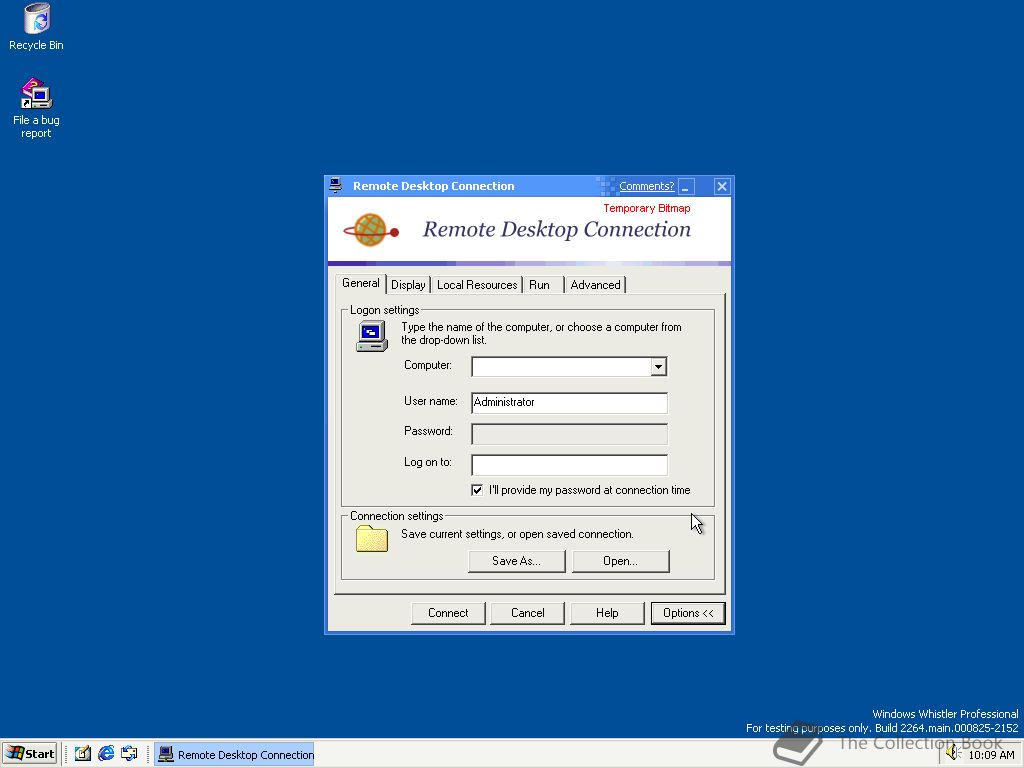The width and height of the screenshot is (1024, 768).
Task: Click 'Save current settings' description text
Action: [x=517, y=534]
